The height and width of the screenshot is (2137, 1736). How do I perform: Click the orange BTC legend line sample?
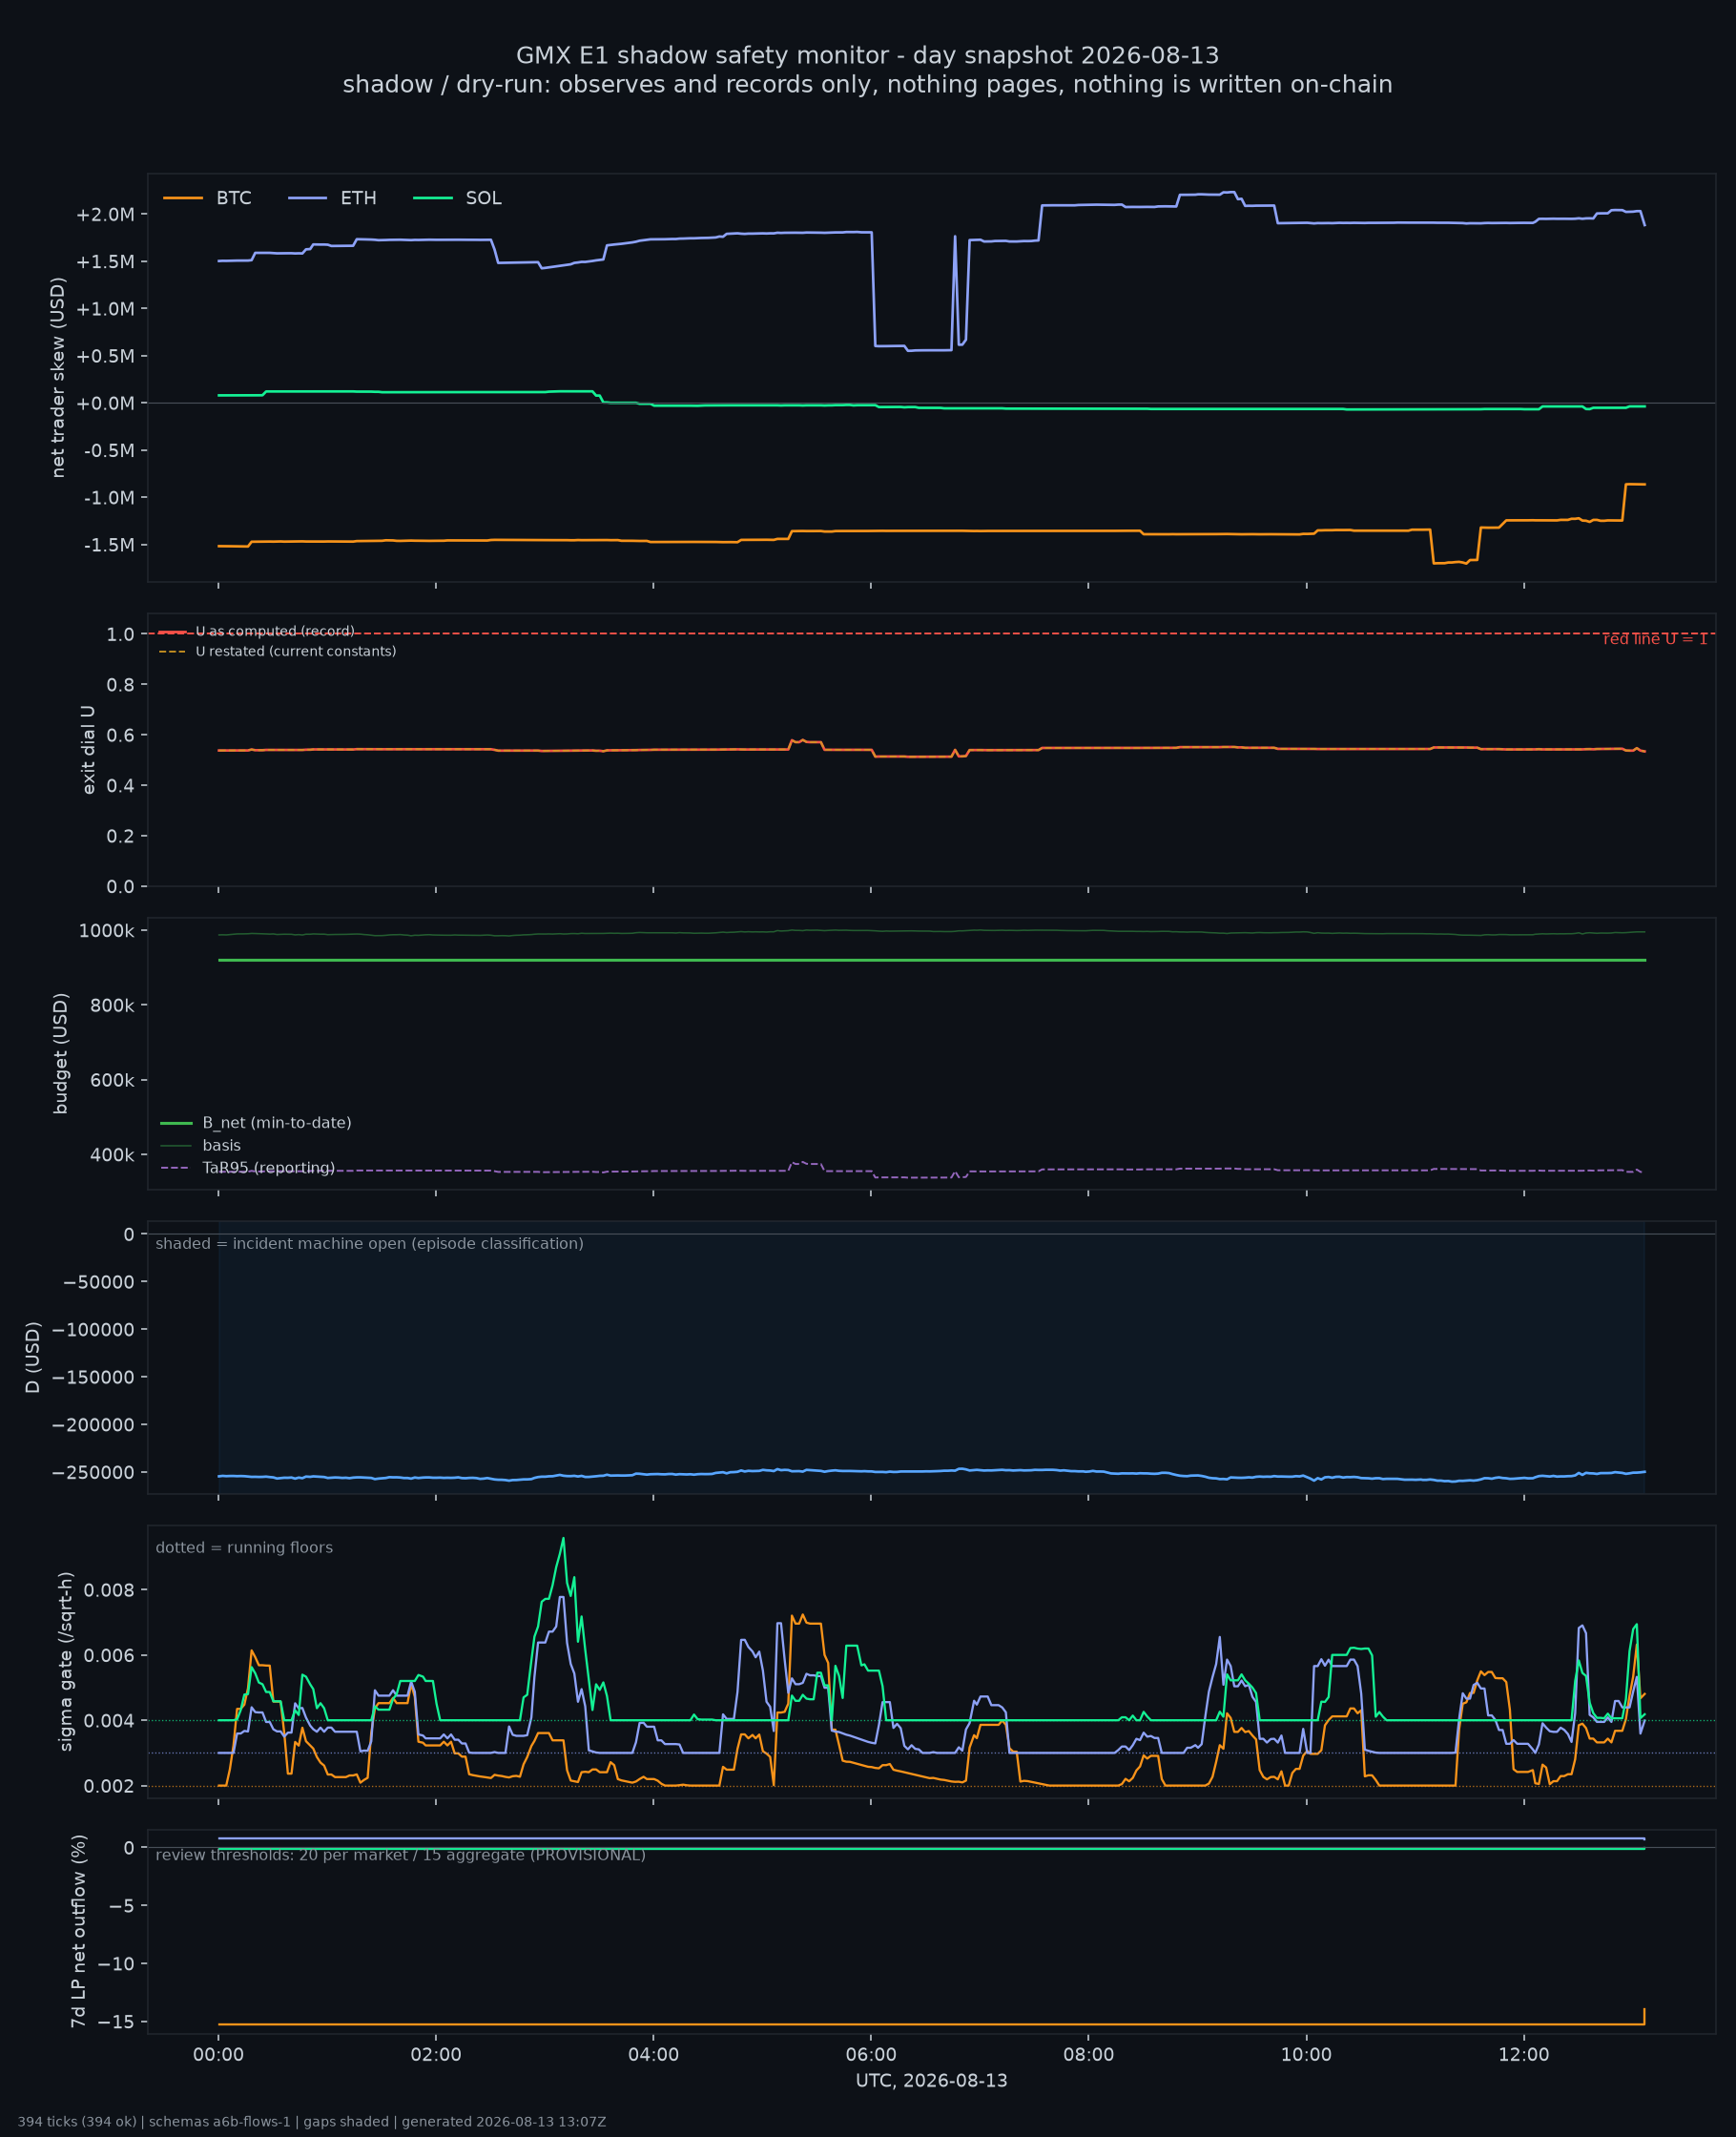pos(183,198)
